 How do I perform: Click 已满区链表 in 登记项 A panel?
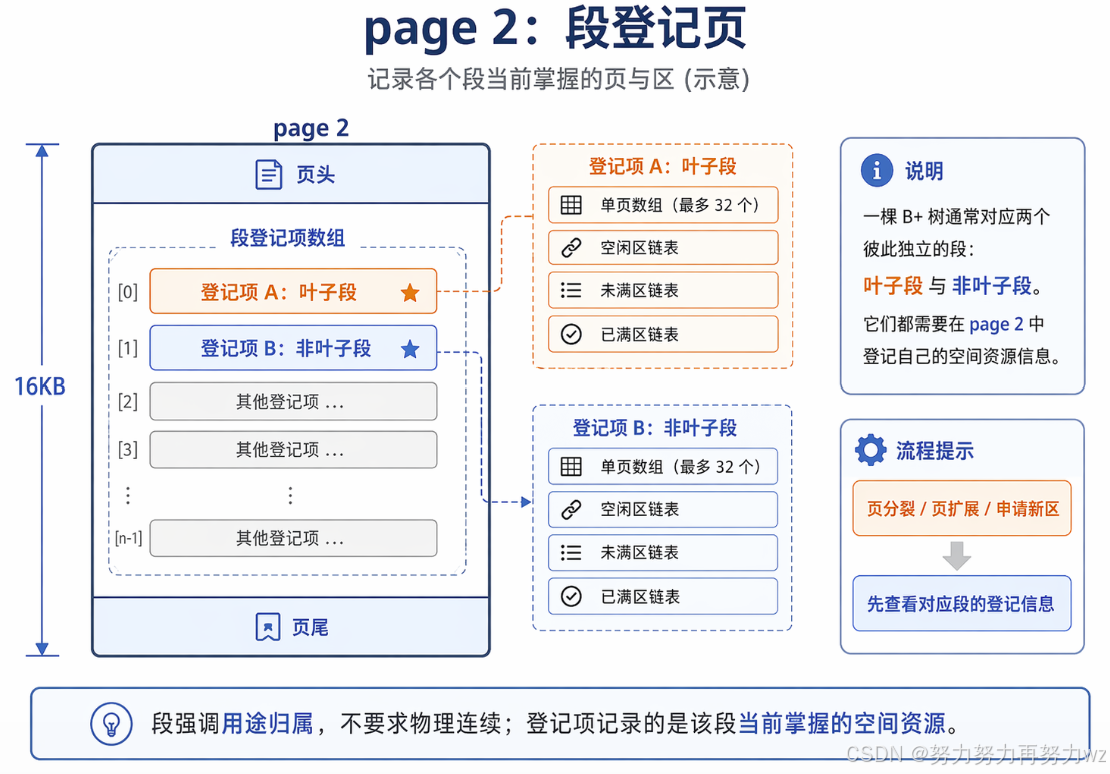click(x=663, y=334)
